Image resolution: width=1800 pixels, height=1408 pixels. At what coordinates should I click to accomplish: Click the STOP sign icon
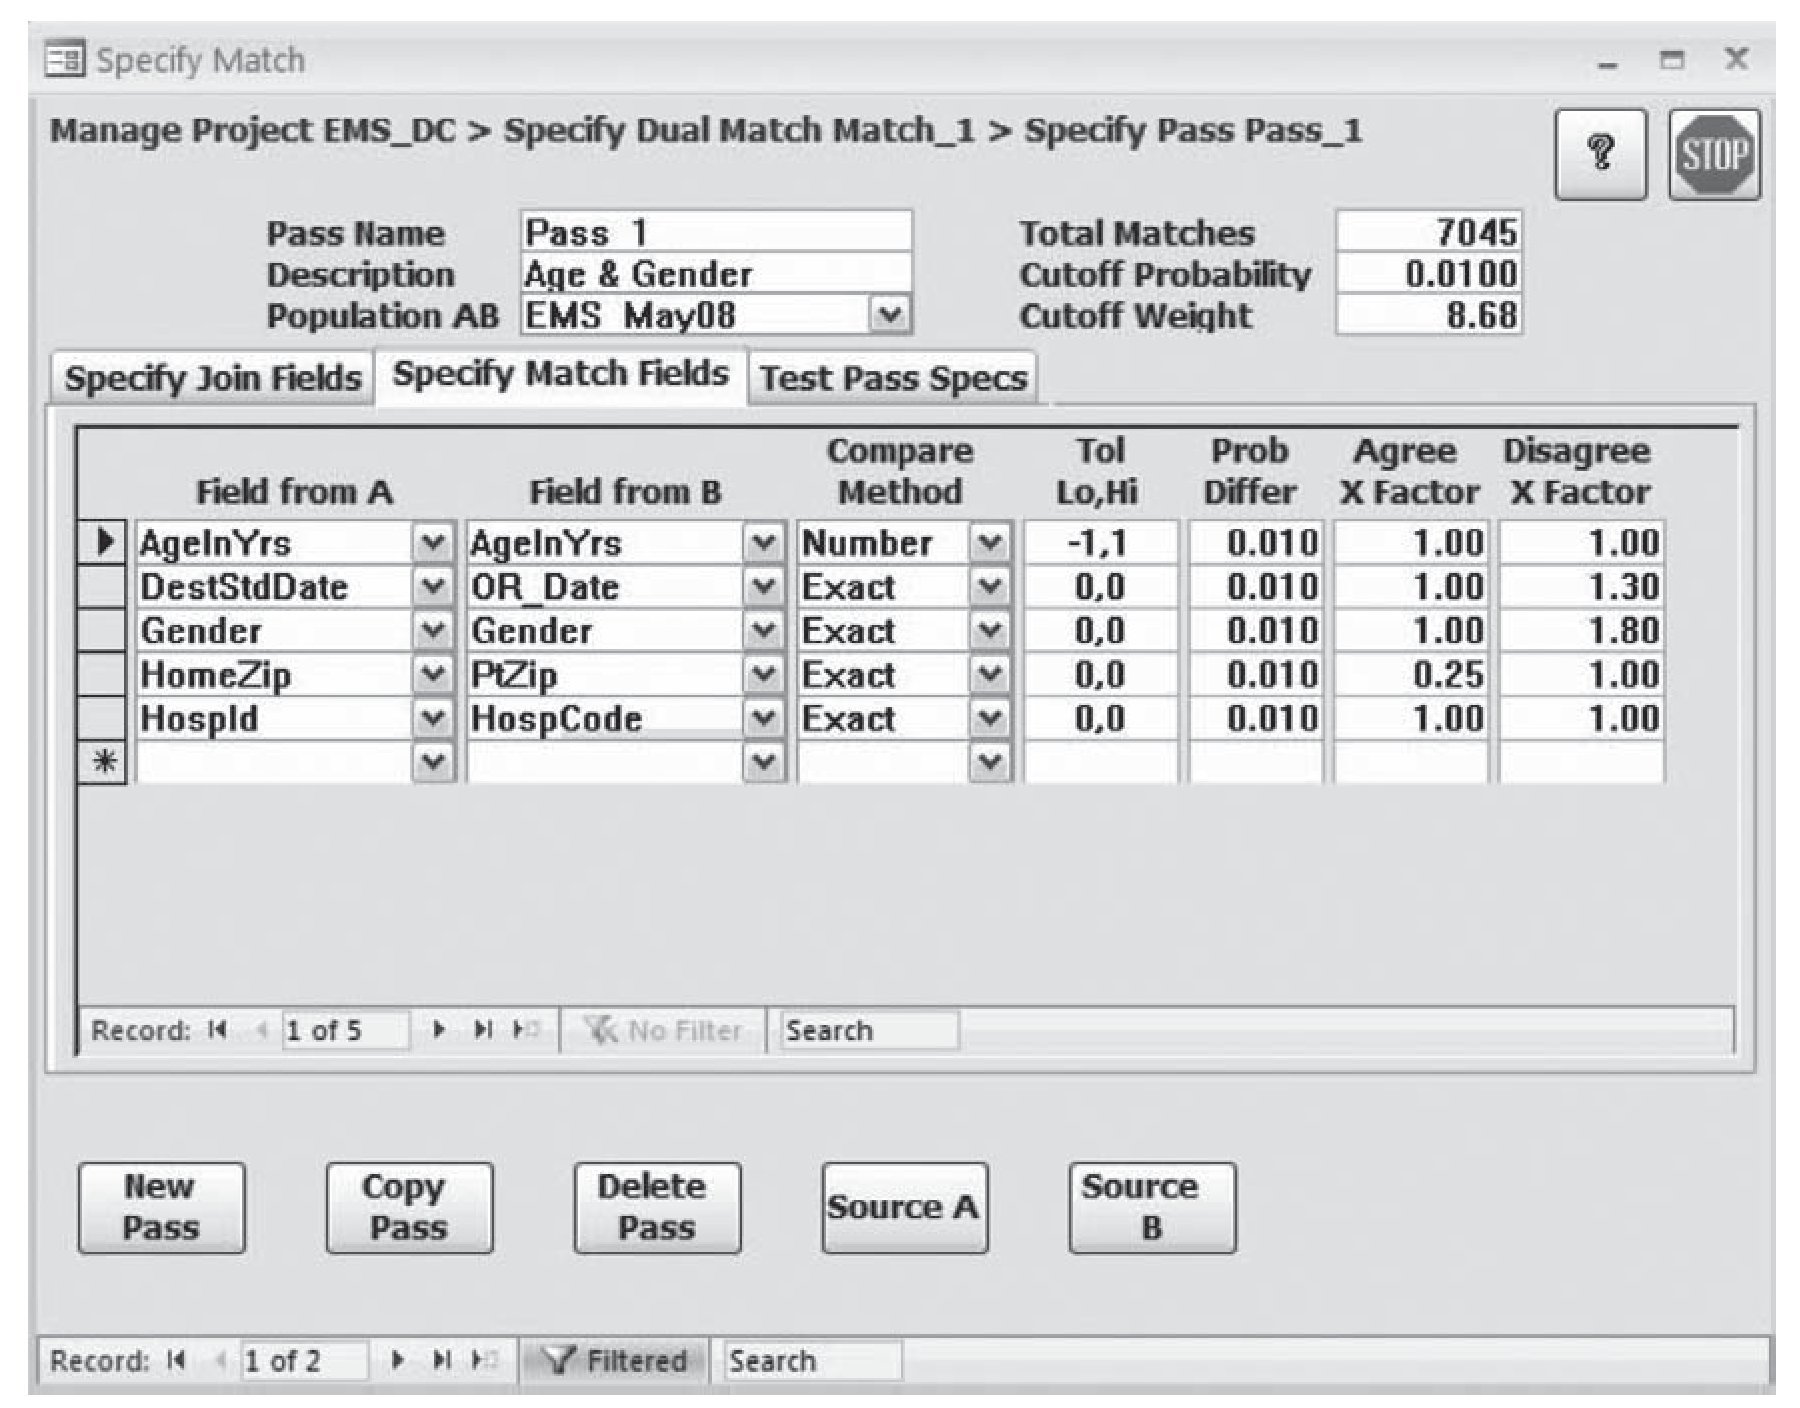tap(1714, 155)
